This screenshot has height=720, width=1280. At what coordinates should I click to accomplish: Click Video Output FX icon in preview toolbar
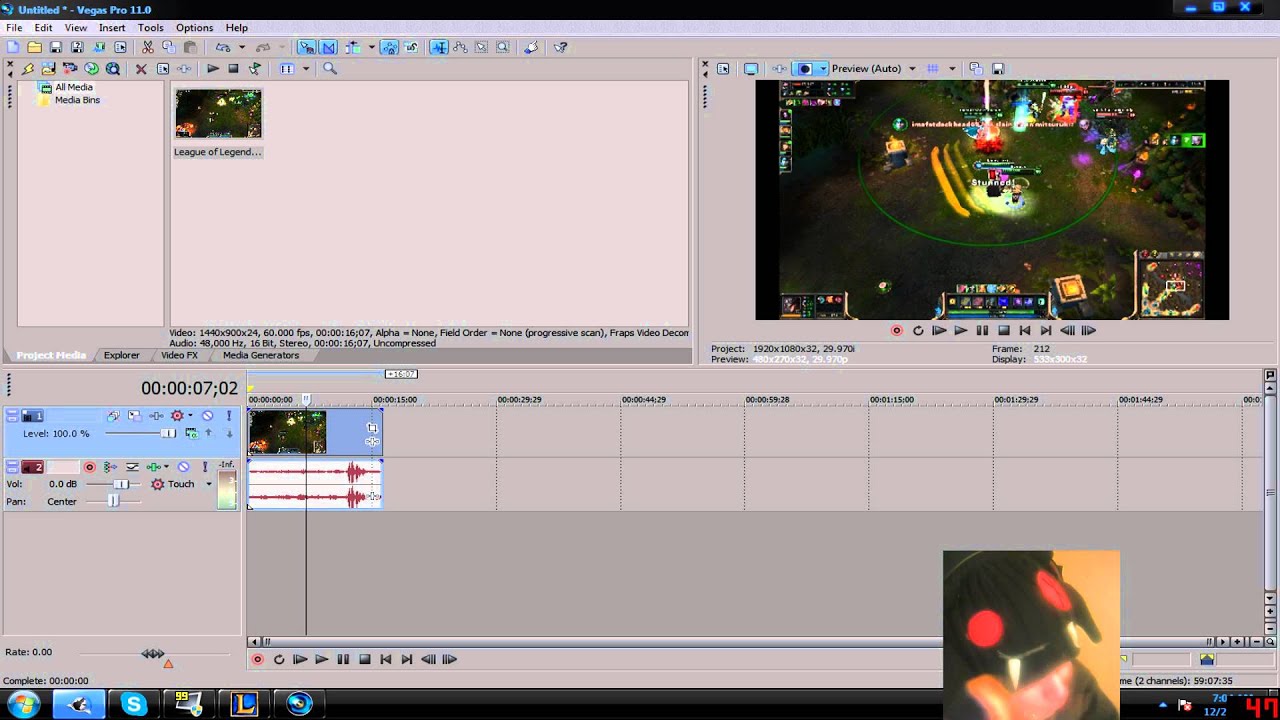[779, 69]
